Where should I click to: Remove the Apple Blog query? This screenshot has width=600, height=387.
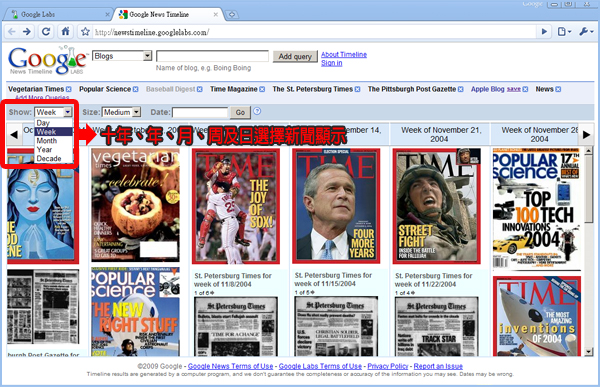525,89
